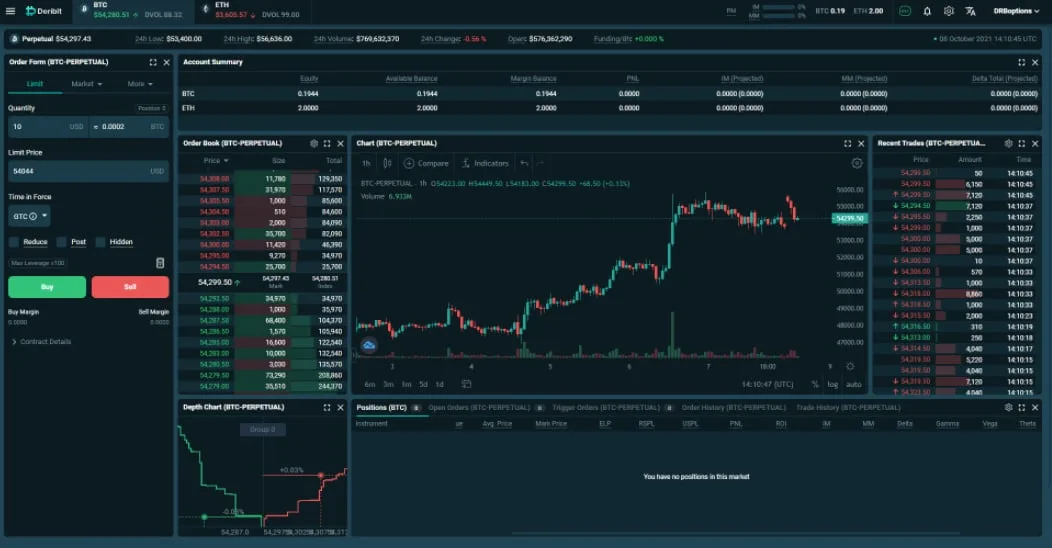
Task: Click cloud save icon on chart
Action: 368,345
